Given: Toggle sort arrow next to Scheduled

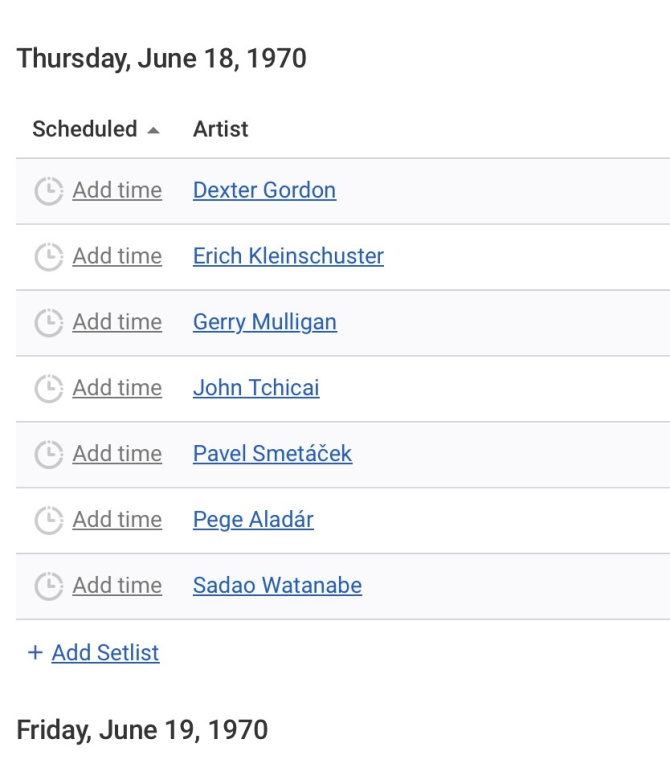Looking at the screenshot, I should click(x=154, y=131).
